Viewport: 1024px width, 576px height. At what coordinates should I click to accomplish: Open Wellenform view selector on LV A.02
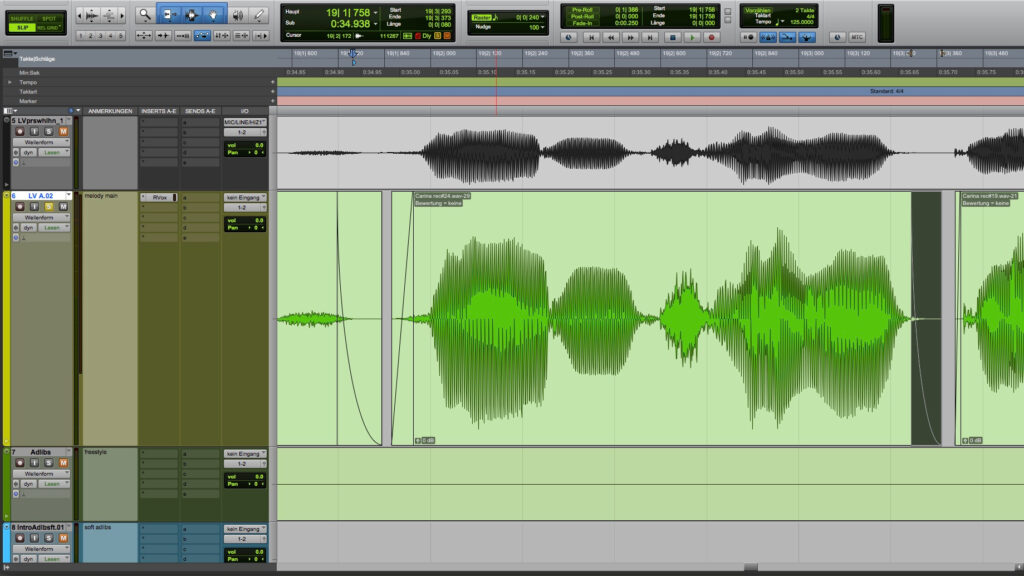[x=40, y=217]
